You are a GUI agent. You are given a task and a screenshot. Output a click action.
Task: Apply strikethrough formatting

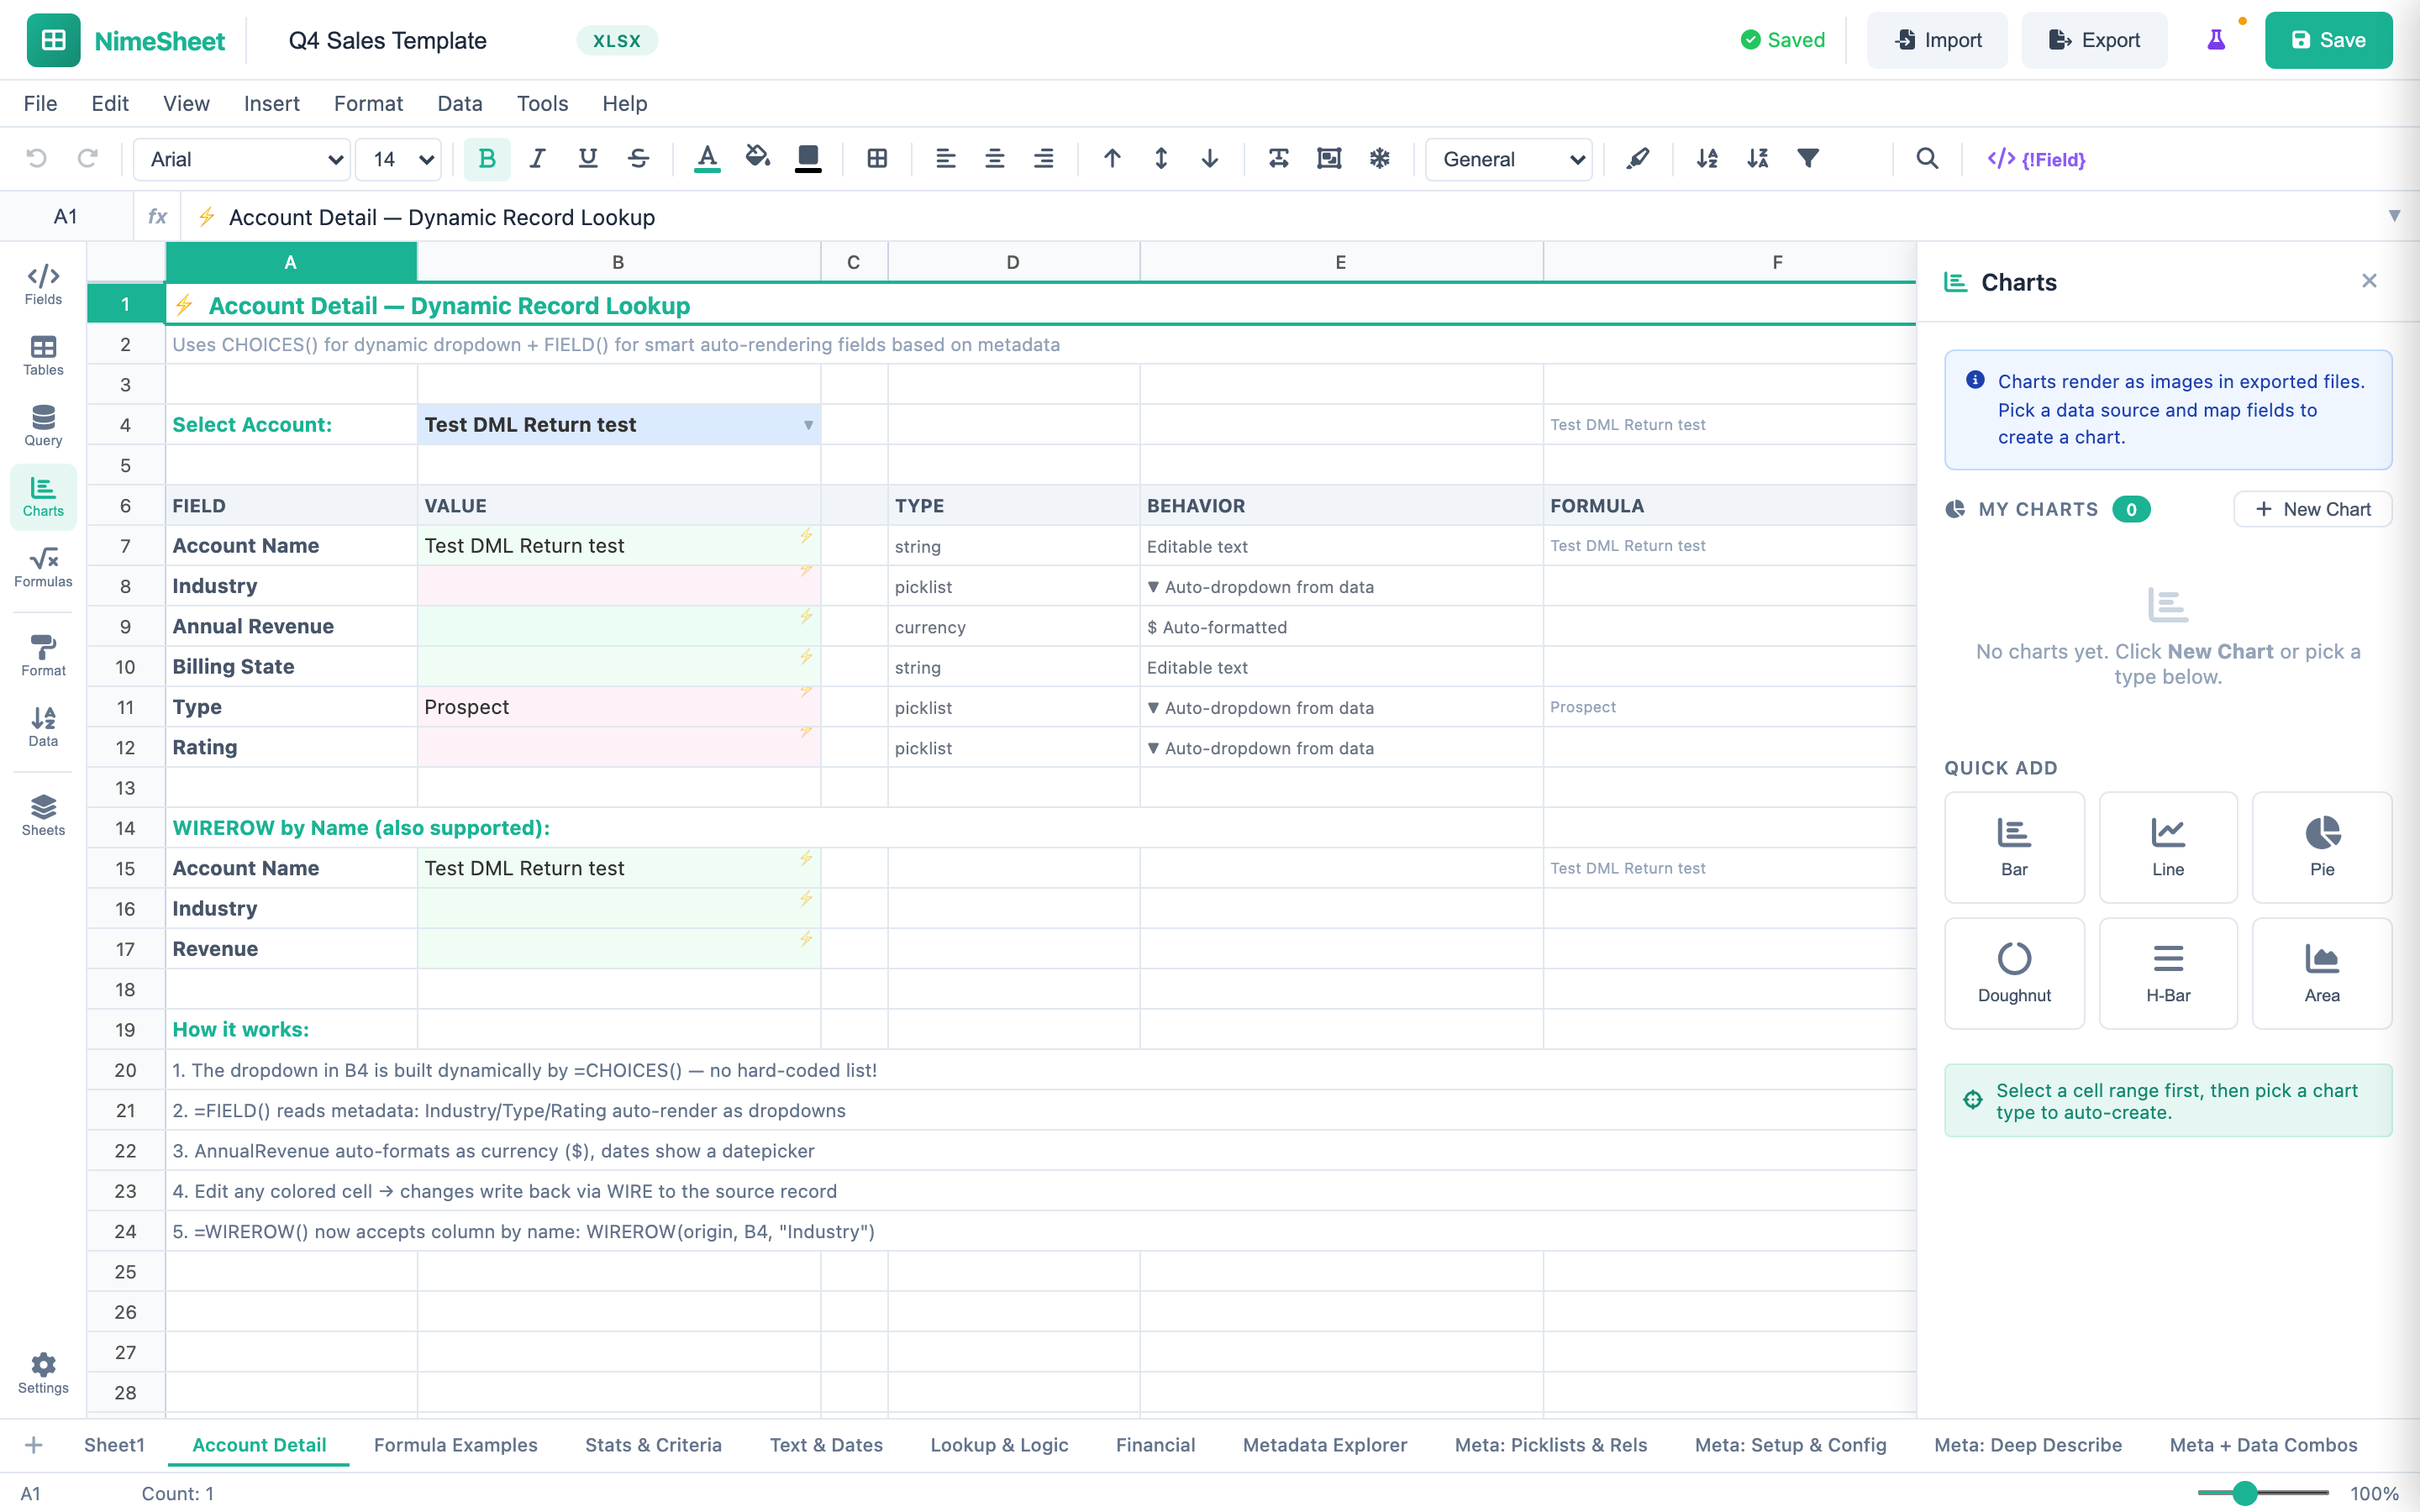click(638, 158)
